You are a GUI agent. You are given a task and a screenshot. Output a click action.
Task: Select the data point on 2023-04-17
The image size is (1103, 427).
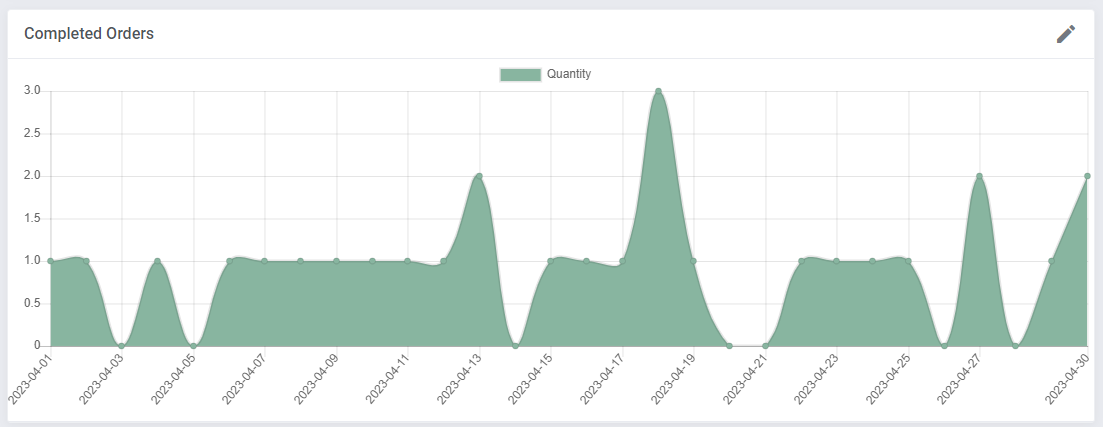point(623,261)
